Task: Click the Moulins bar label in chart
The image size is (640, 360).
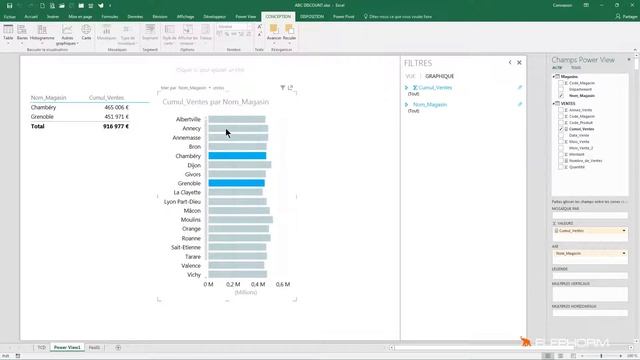Action: pos(191,220)
